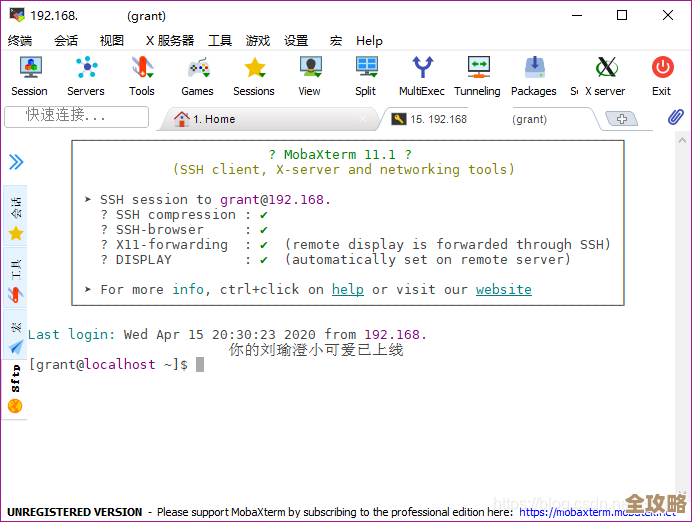Open MultiExec mode
The image size is (692, 522).
[422, 76]
